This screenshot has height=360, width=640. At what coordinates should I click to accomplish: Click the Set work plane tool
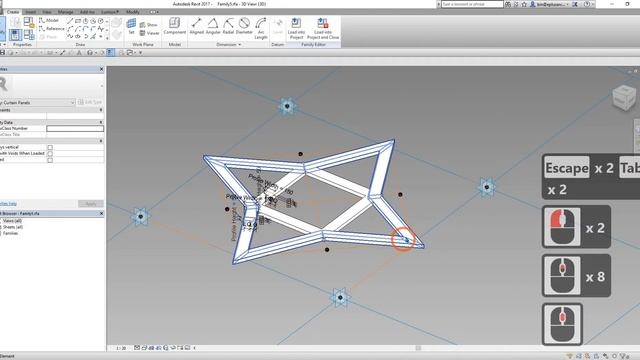pyautogui.click(x=131, y=26)
